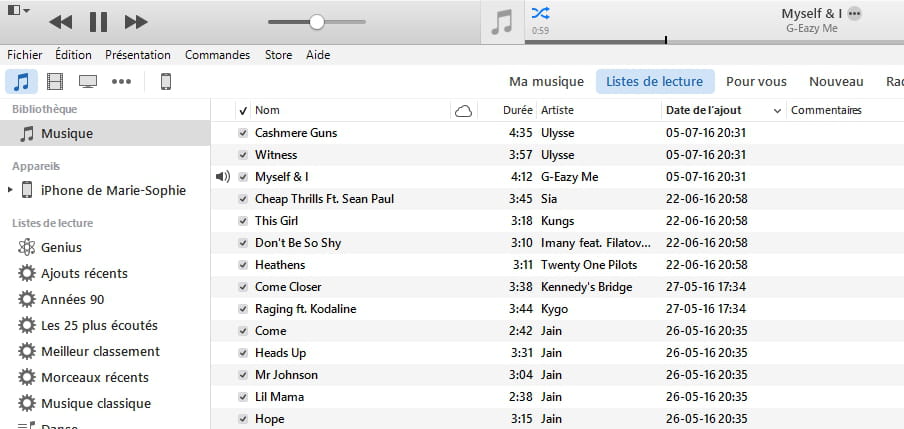Viewport: 904px width, 429px height.
Task: Adjust the volume slider knob
Action: click(x=317, y=22)
